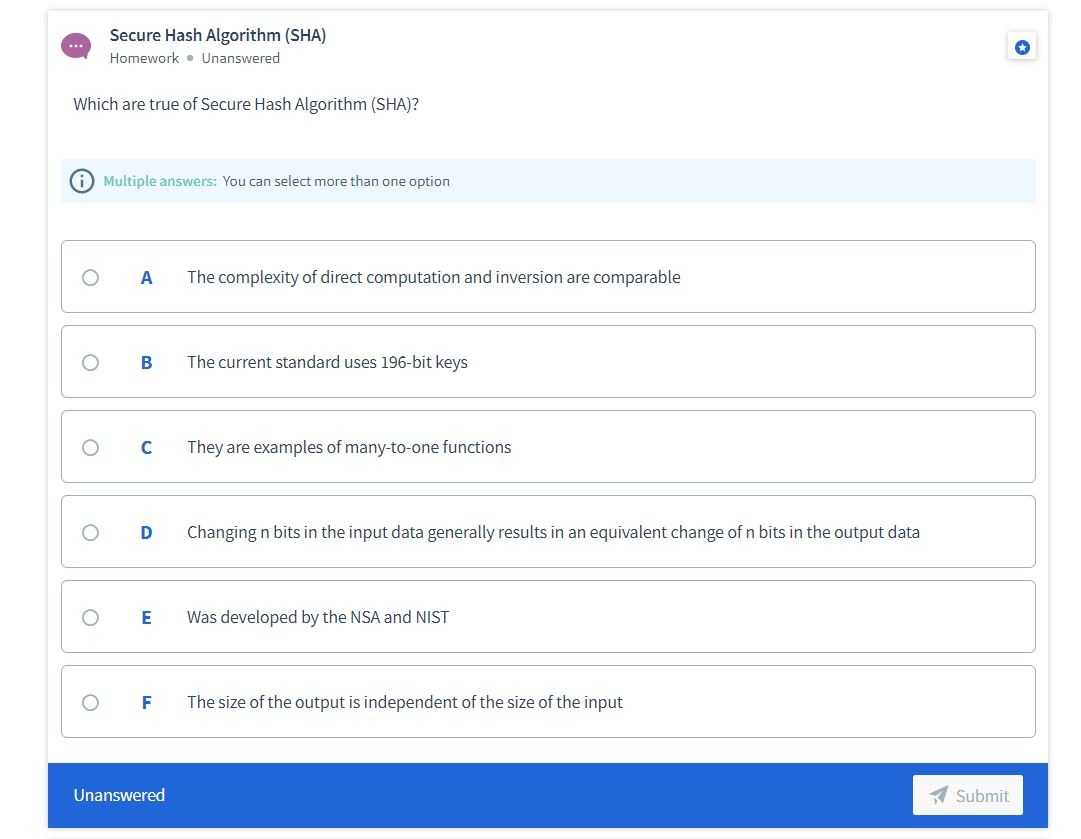Select answer option C radio button
1081x839 pixels.
(x=91, y=447)
